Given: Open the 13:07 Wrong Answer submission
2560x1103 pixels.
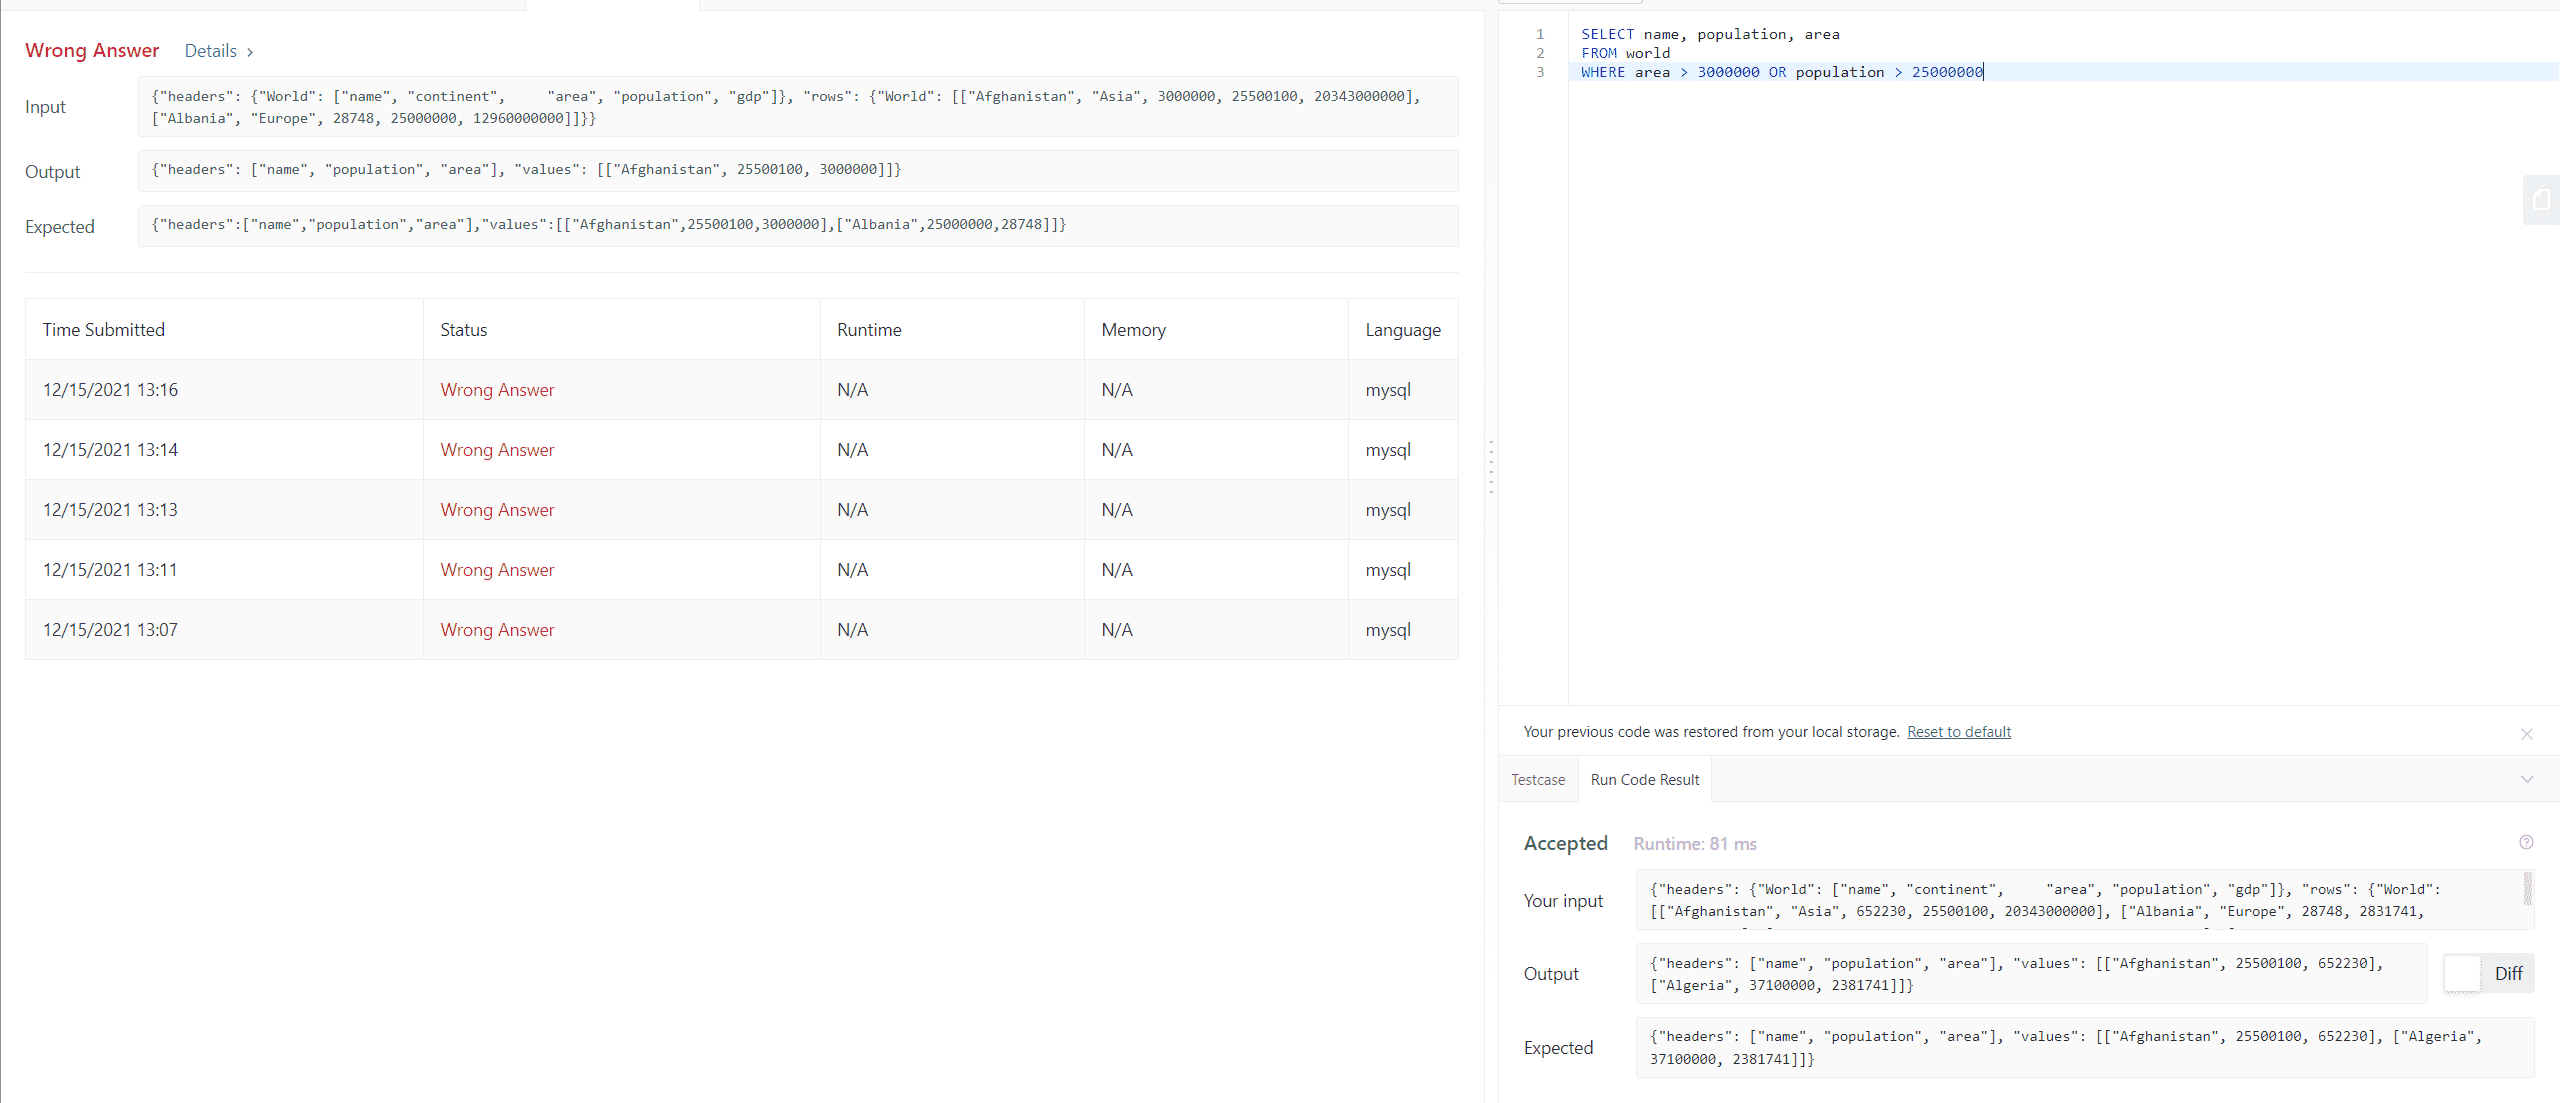Looking at the screenshot, I should [x=497, y=630].
